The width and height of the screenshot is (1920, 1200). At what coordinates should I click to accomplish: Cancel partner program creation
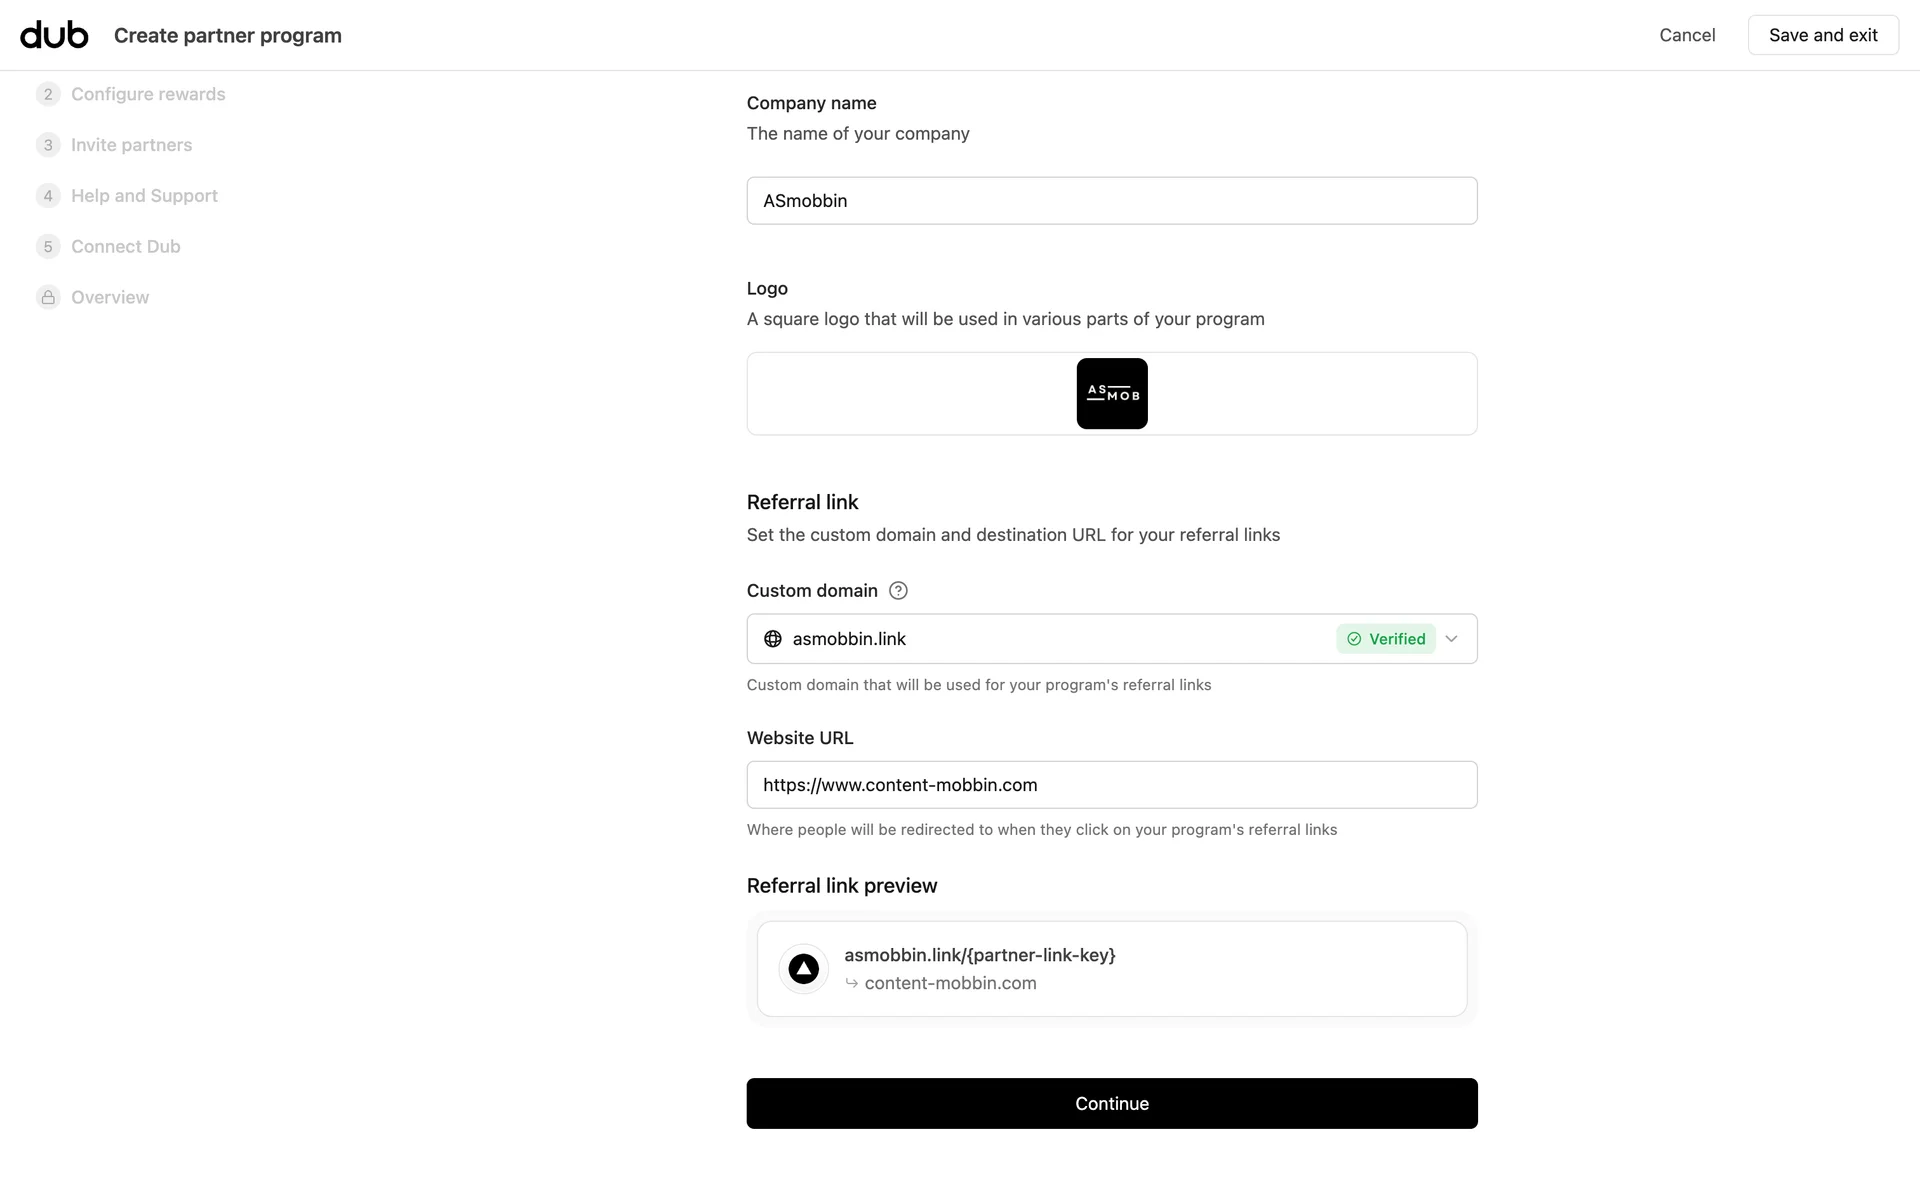[1687, 35]
